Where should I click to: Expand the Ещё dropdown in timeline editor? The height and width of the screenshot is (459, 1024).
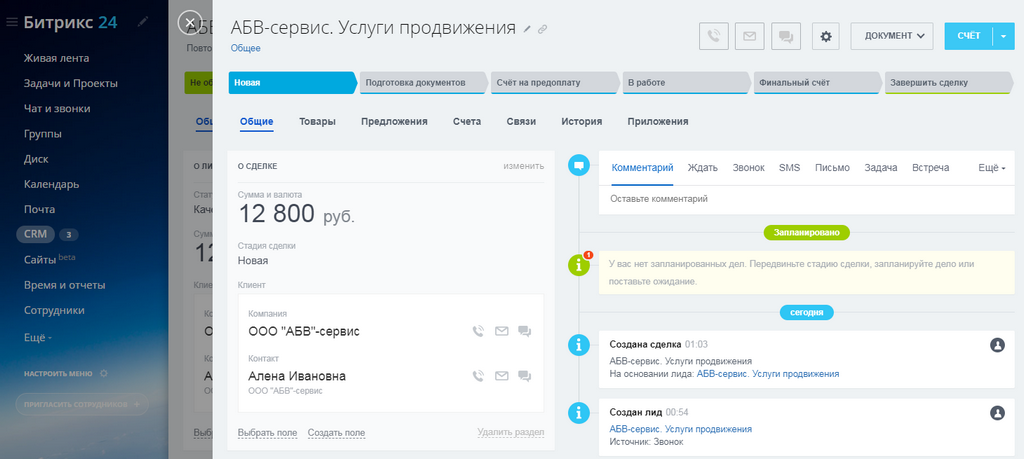point(992,168)
